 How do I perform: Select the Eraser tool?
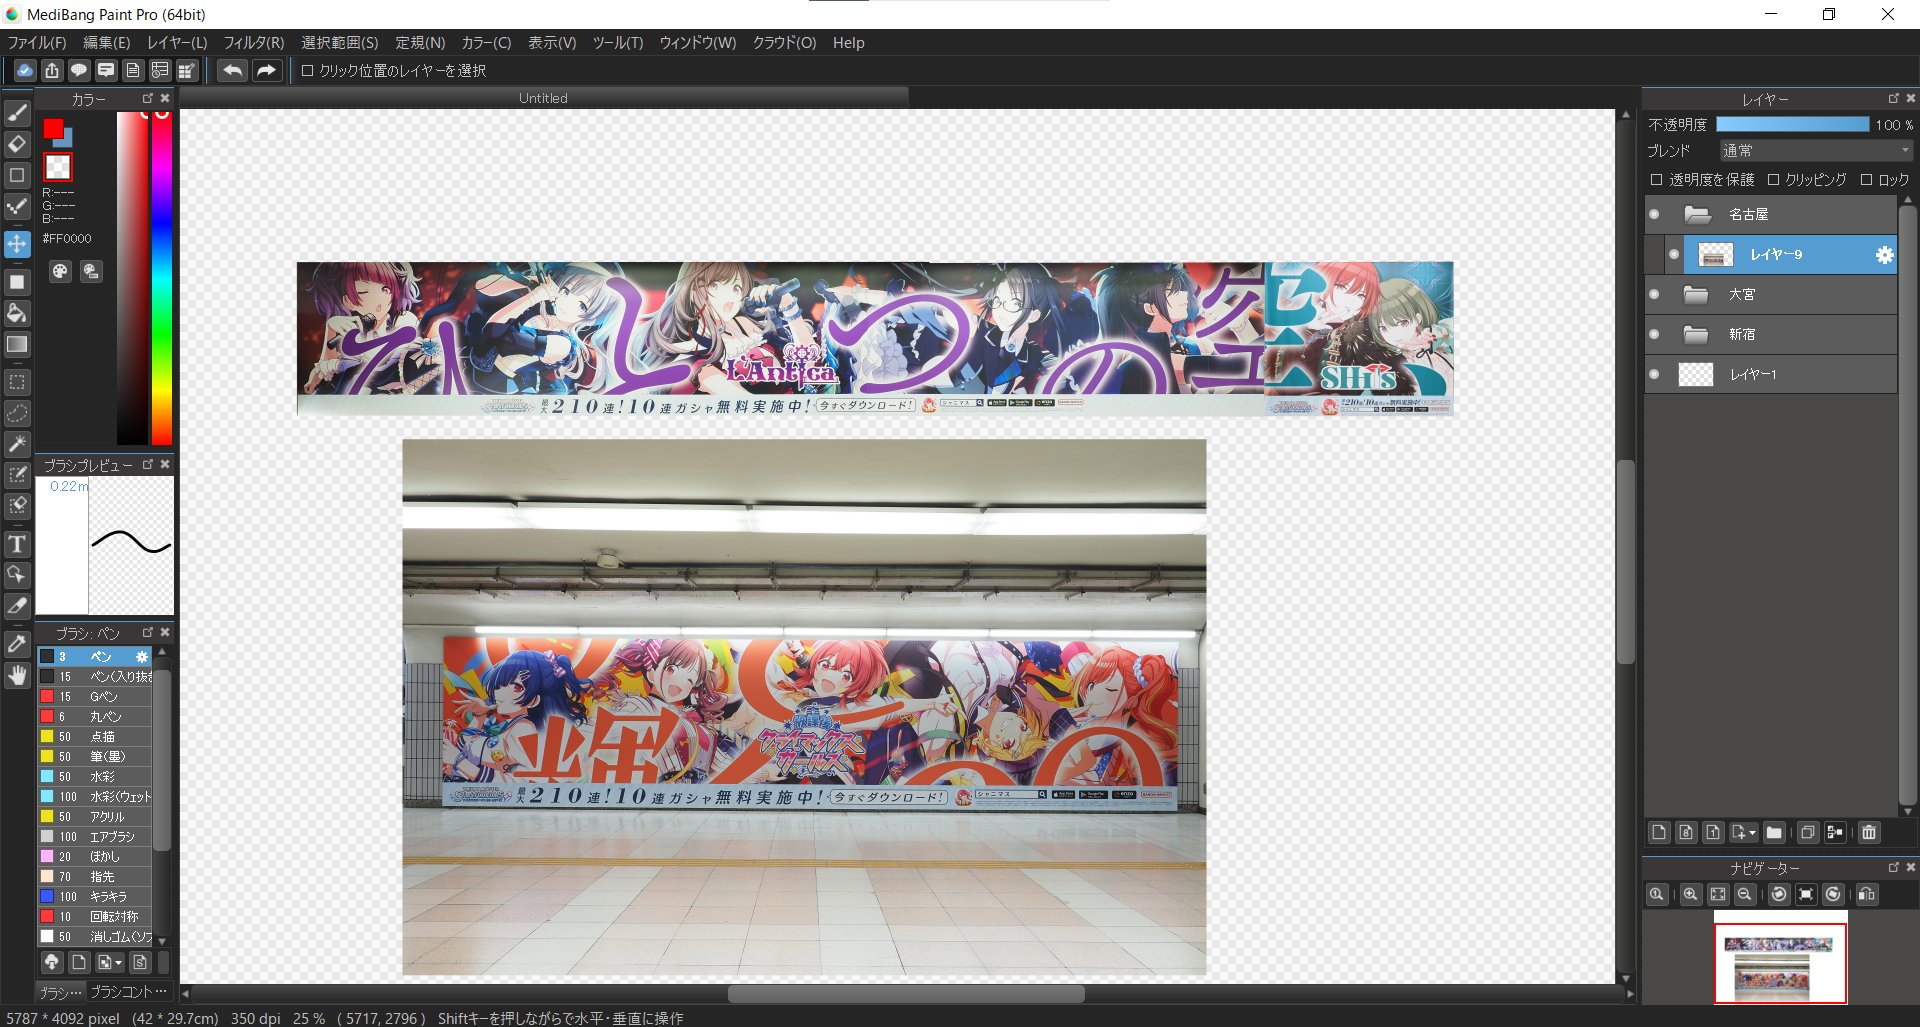17,144
